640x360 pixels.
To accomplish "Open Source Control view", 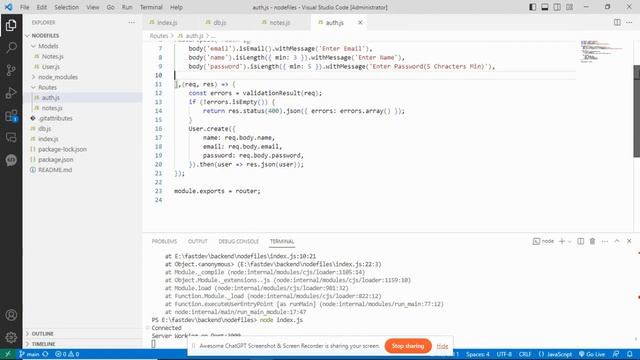I will pyautogui.click(x=11, y=70).
